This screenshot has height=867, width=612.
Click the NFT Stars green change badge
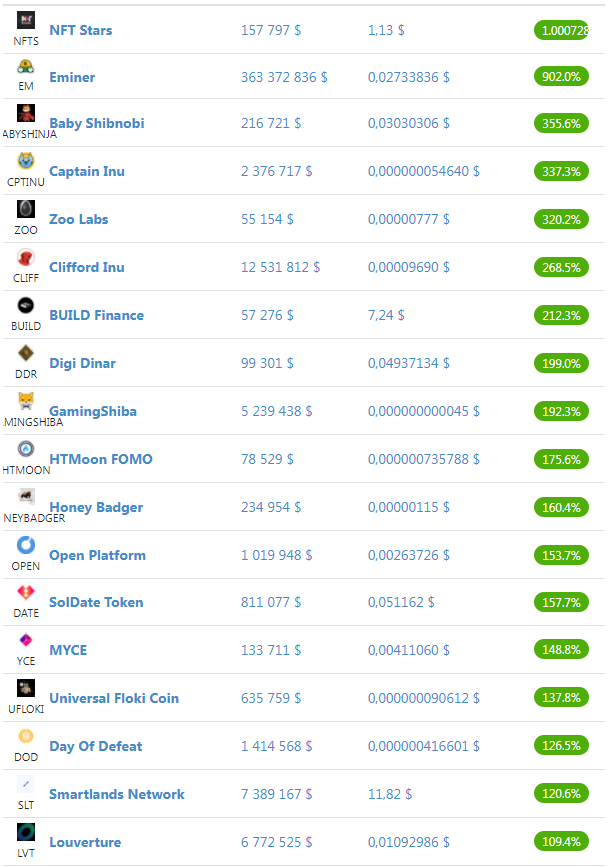(x=561, y=30)
